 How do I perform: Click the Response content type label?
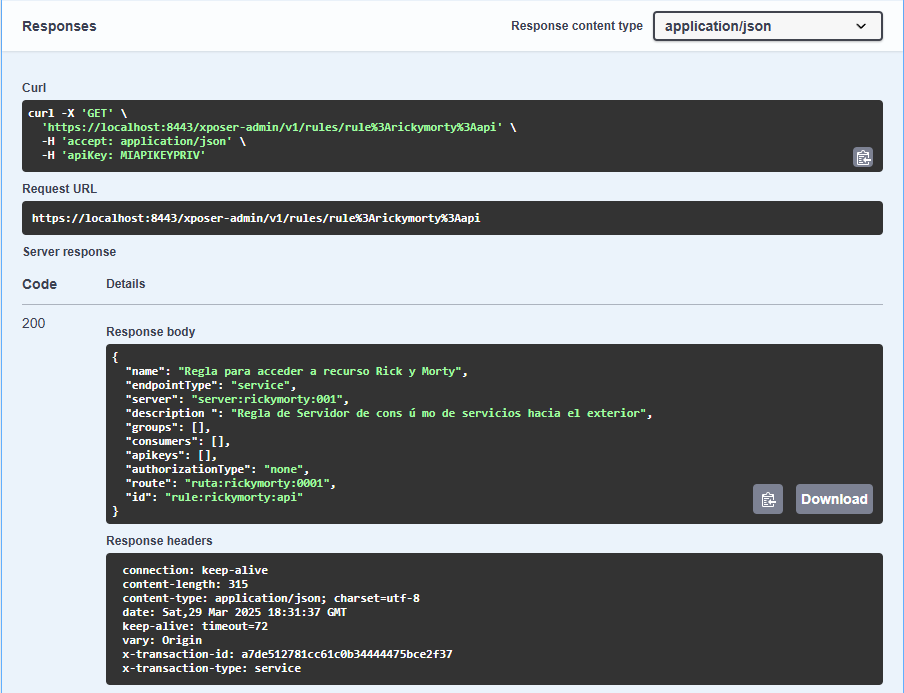[x=576, y=26]
